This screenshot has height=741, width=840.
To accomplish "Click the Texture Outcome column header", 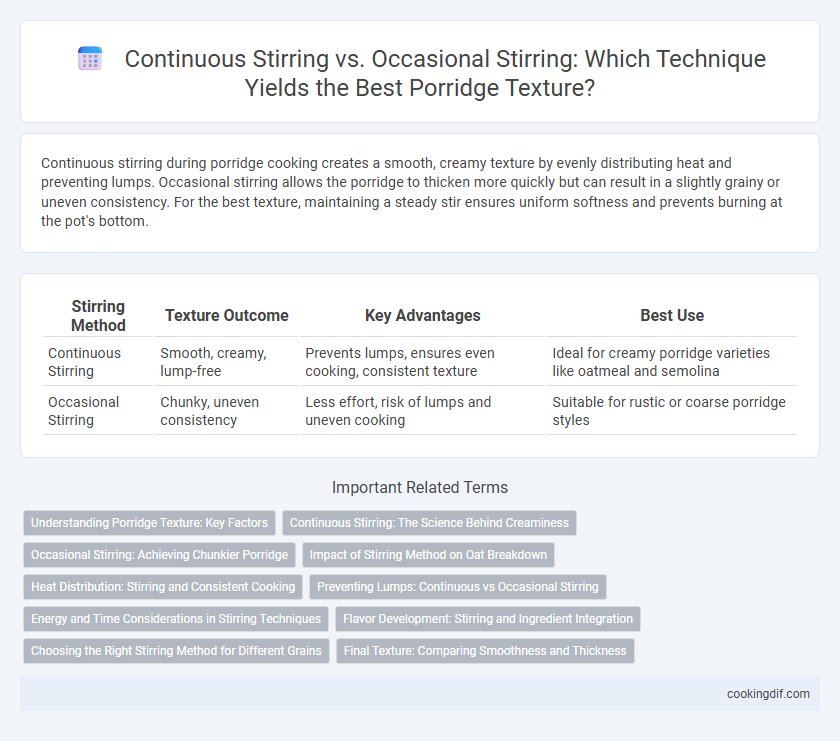I will pyautogui.click(x=226, y=316).
